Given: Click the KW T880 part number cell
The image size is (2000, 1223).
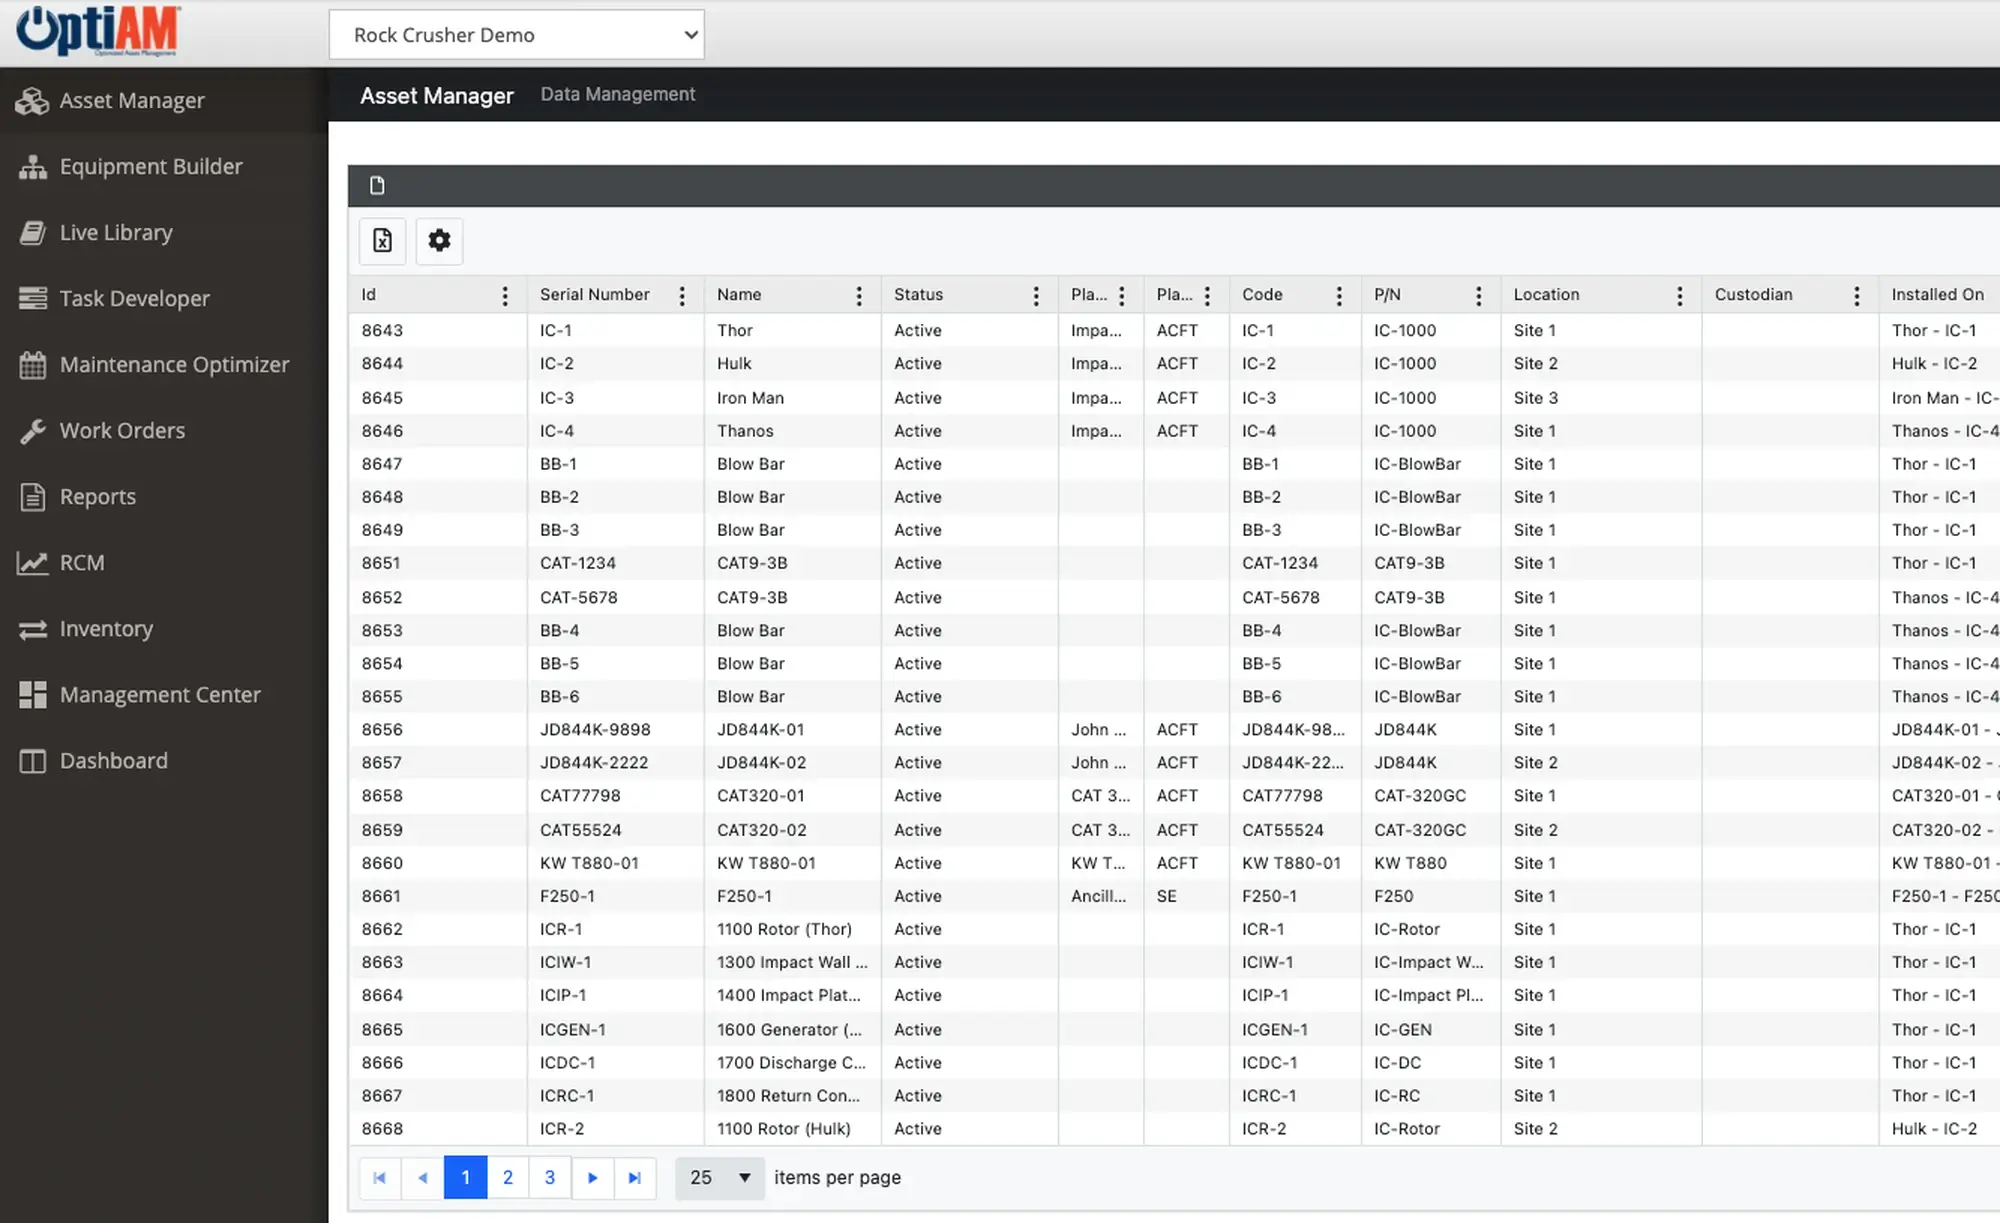Looking at the screenshot, I should 1431,863.
